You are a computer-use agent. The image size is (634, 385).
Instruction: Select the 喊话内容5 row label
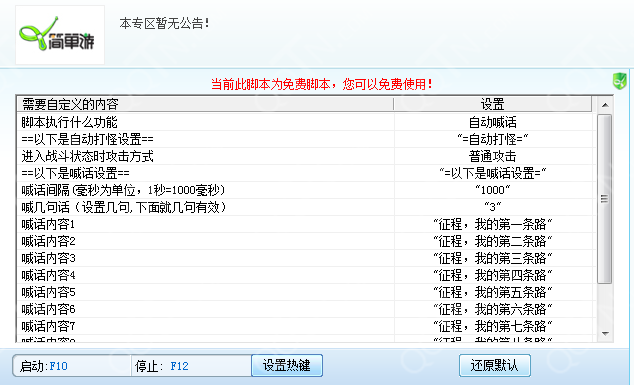[x=48, y=292]
